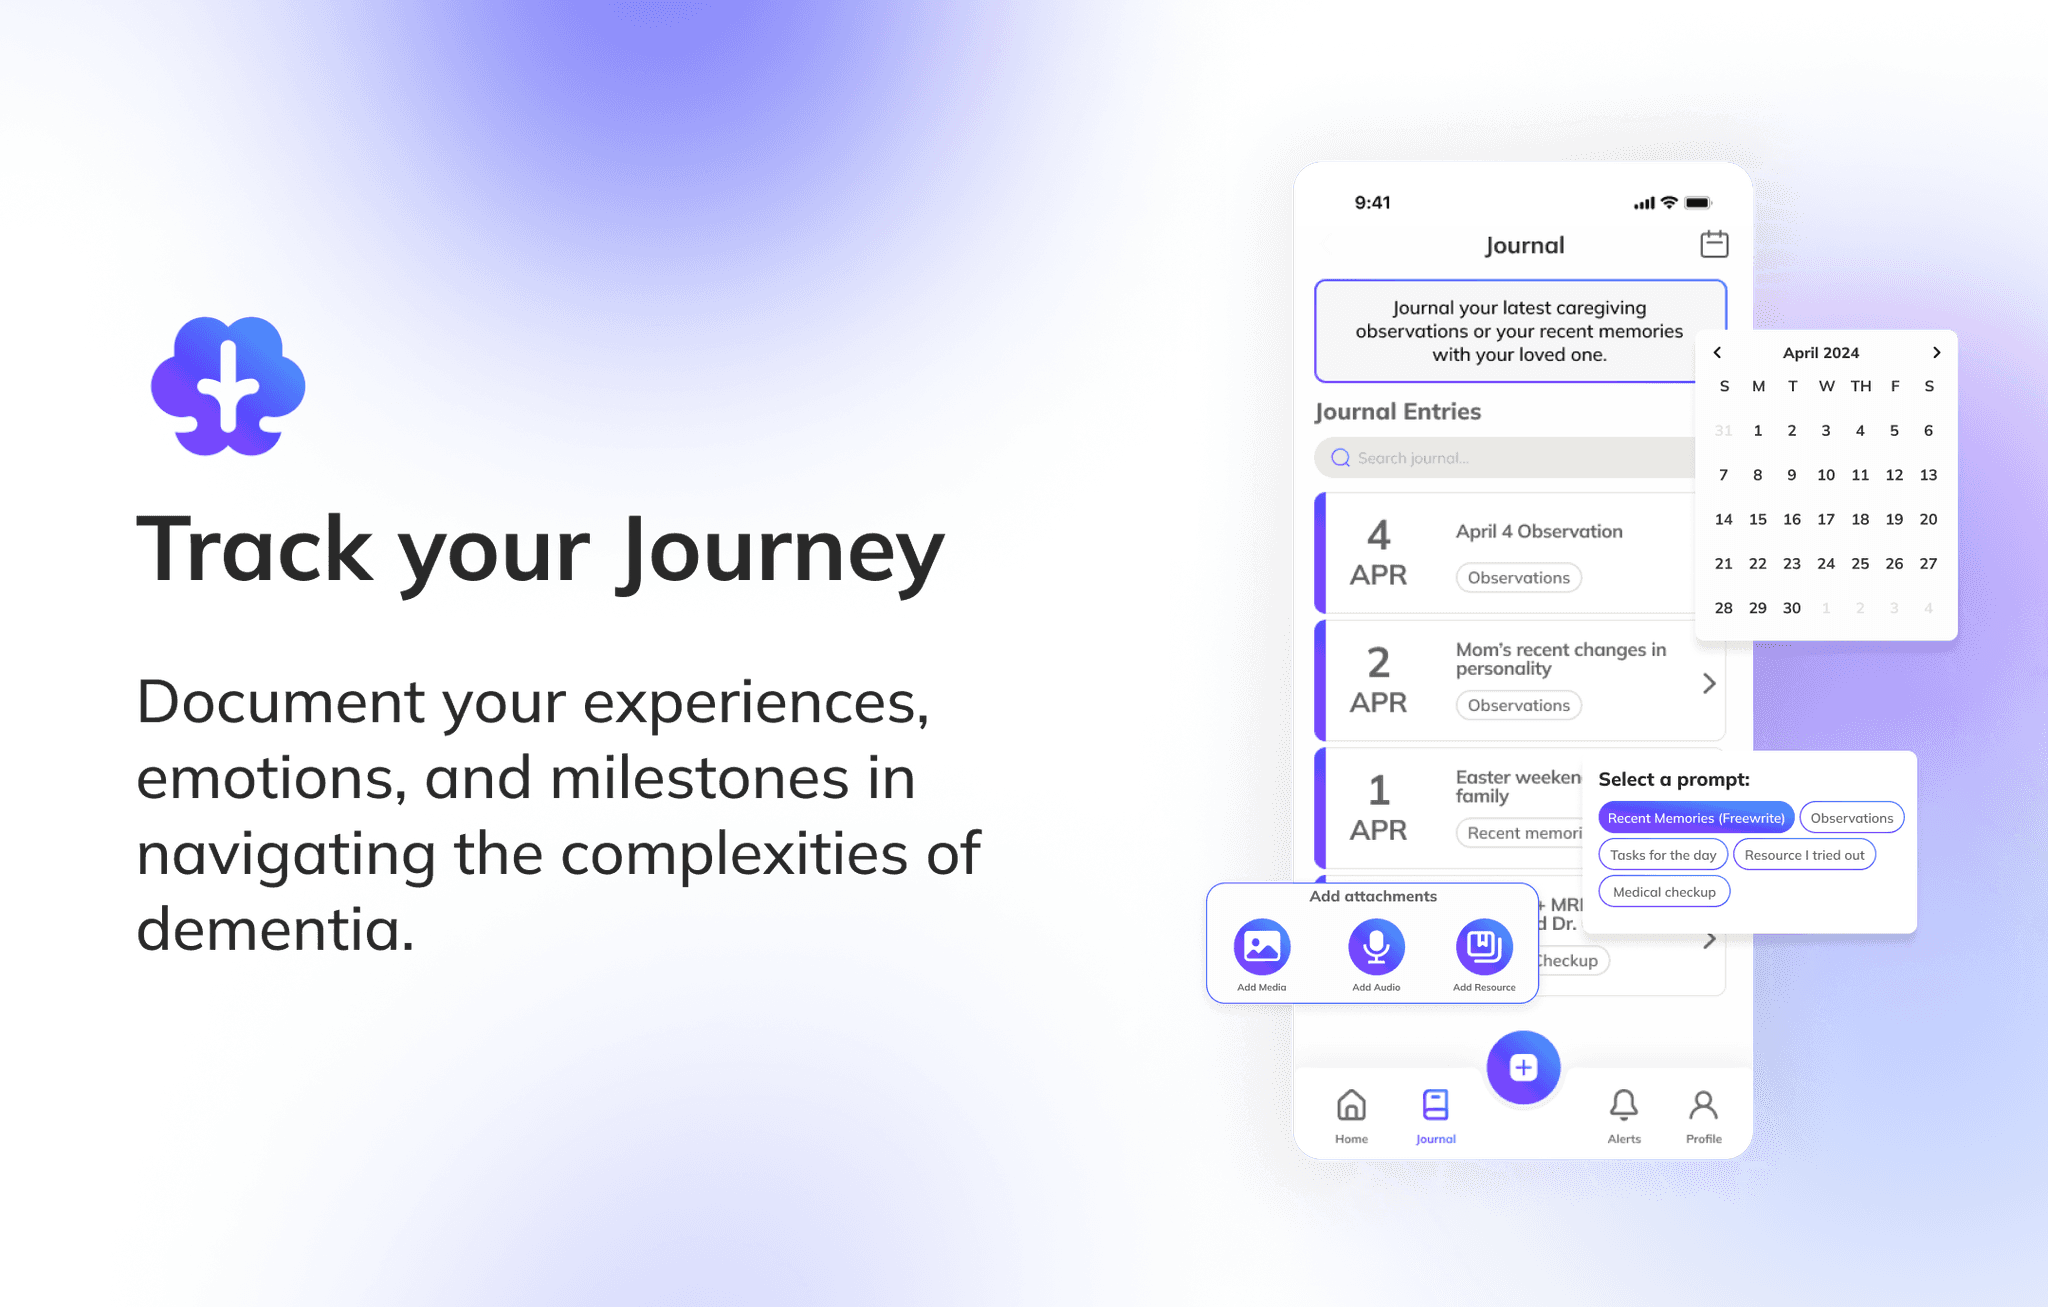Open the Alerts bell icon
The image size is (2048, 1307).
click(1623, 1106)
